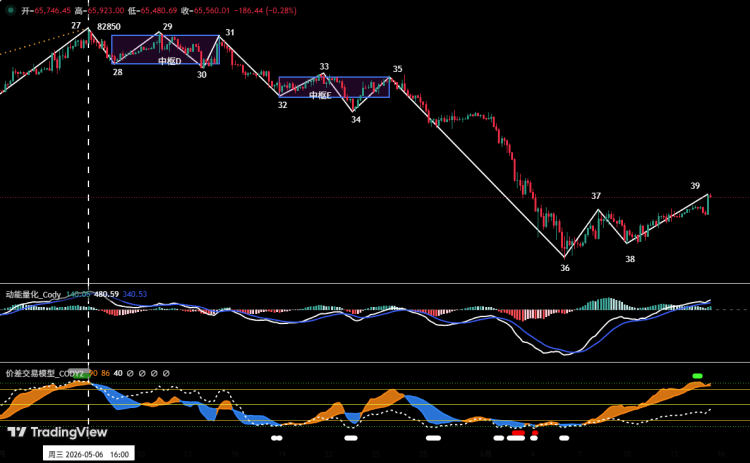Click the date label 2026-05-06 16:00
Image resolution: width=750 pixels, height=463 pixels.
88,454
